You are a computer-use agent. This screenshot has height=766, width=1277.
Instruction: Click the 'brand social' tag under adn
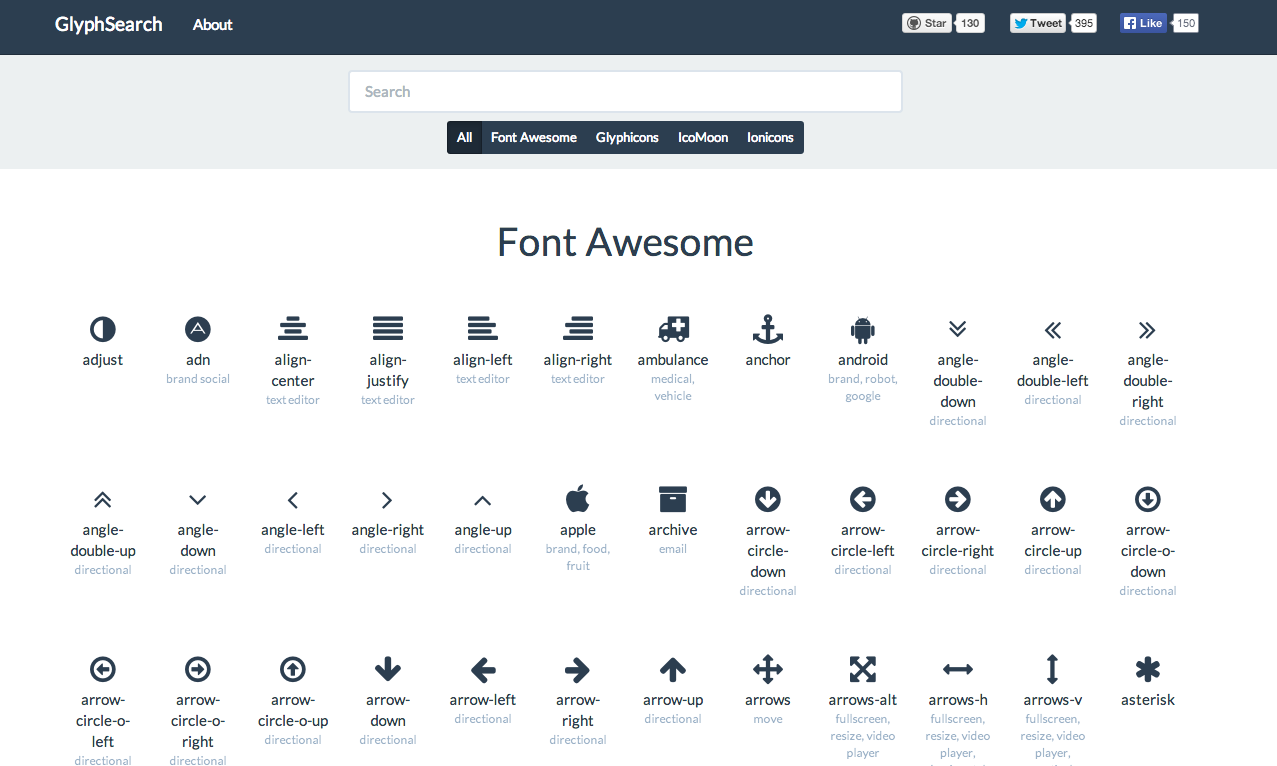[198, 379]
